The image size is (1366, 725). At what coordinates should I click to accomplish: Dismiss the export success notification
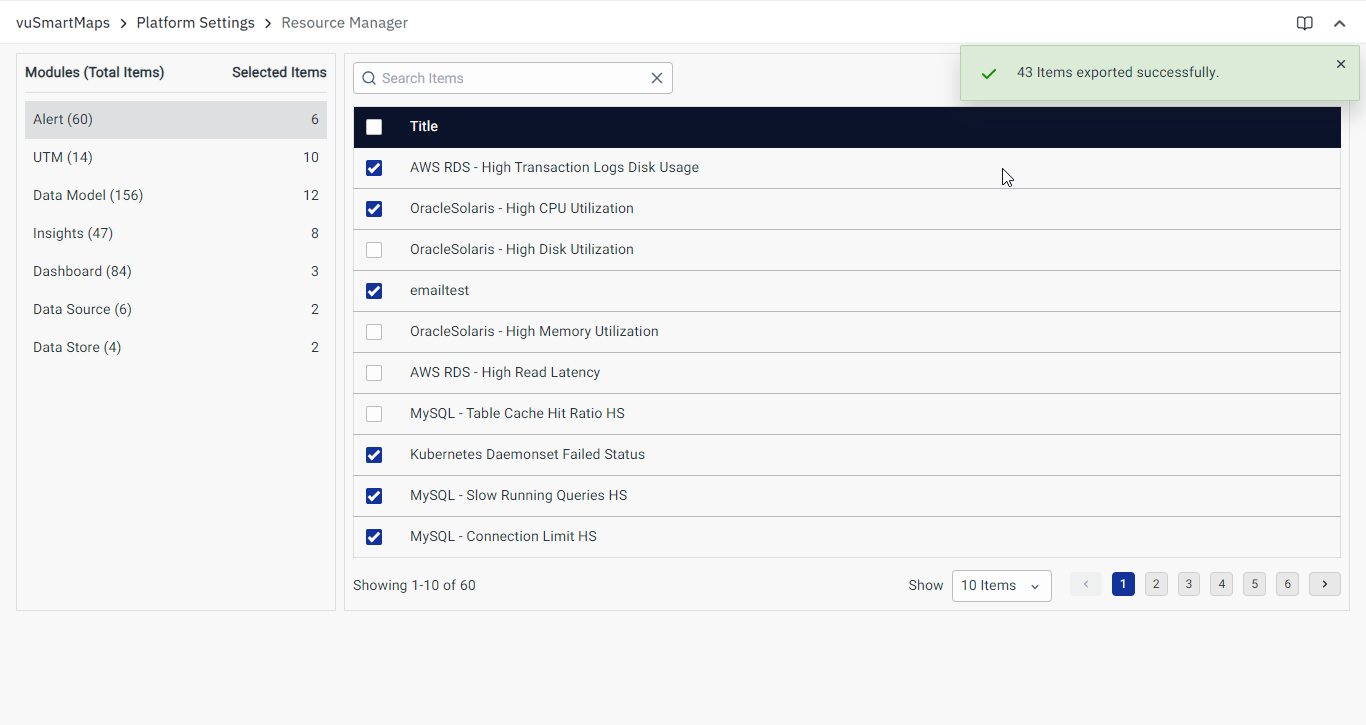click(x=1341, y=64)
